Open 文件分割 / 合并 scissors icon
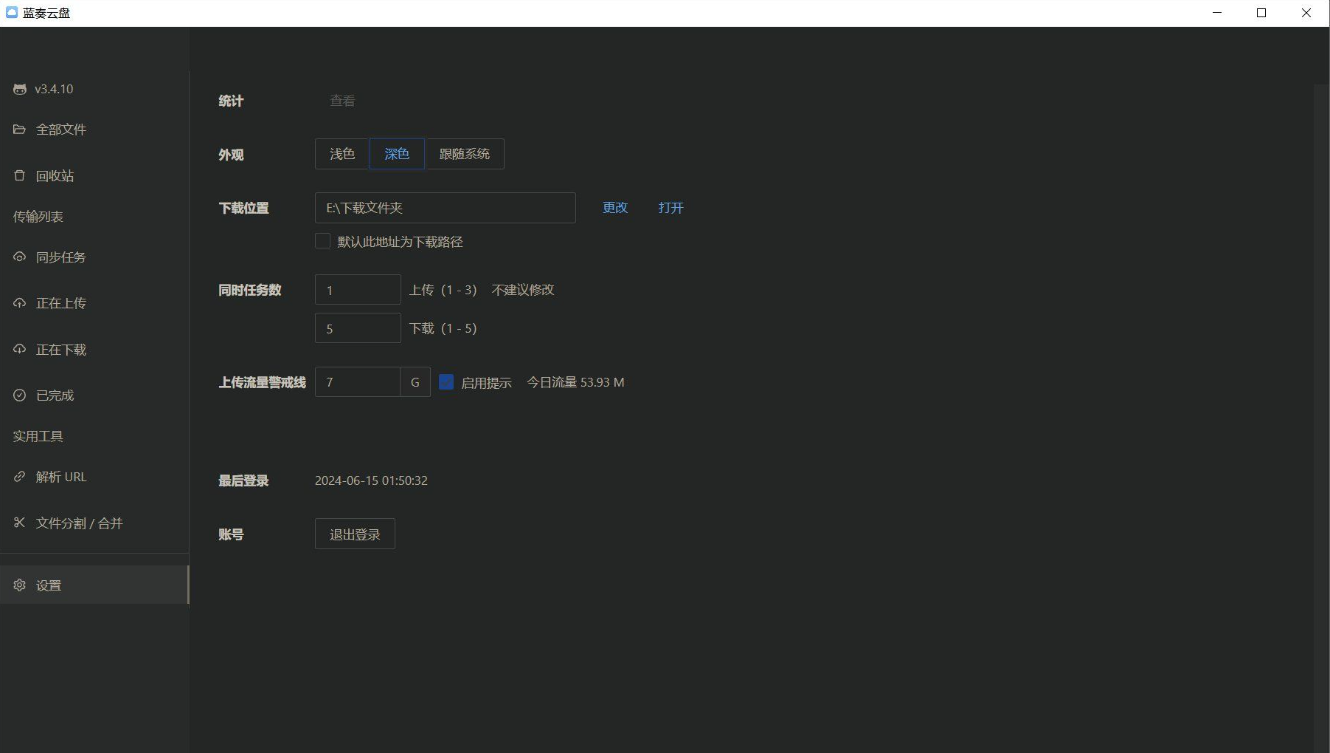The height and width of the screenshot is (753, 1330). 19,523
